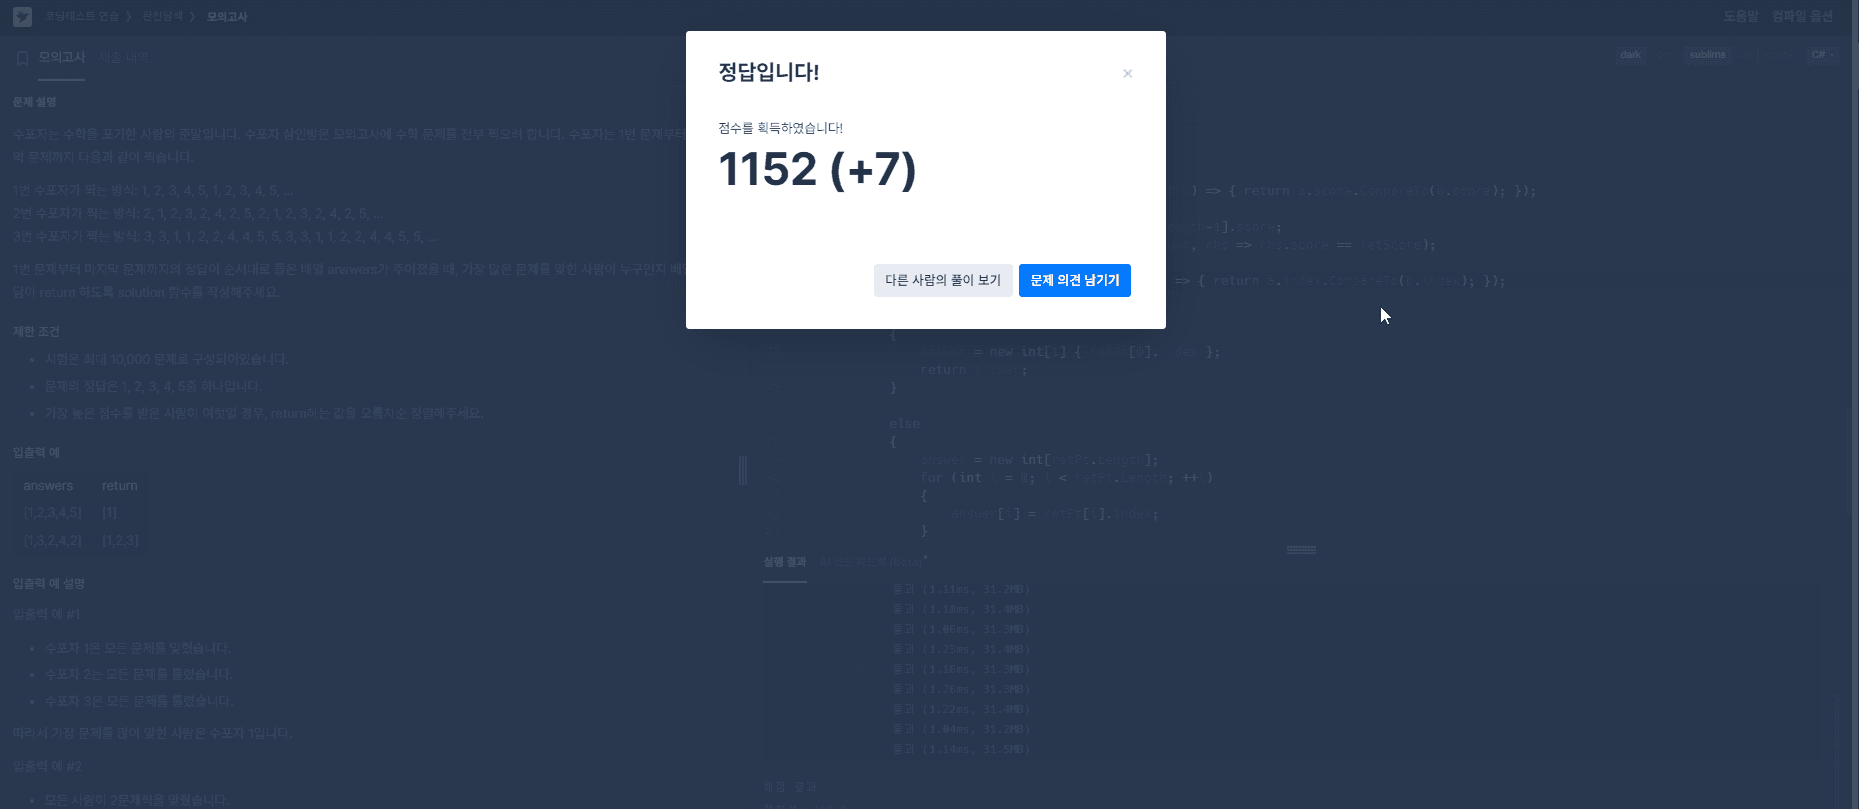Click the return column header
Screen dimensions: 1859x809
tap(120, 486)
